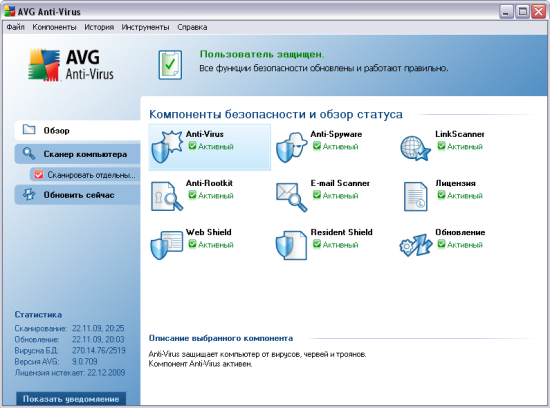Click the Обновление date 22.11.09, 20:03
Viewport: 550px width, 408px height.
[98, 339]
